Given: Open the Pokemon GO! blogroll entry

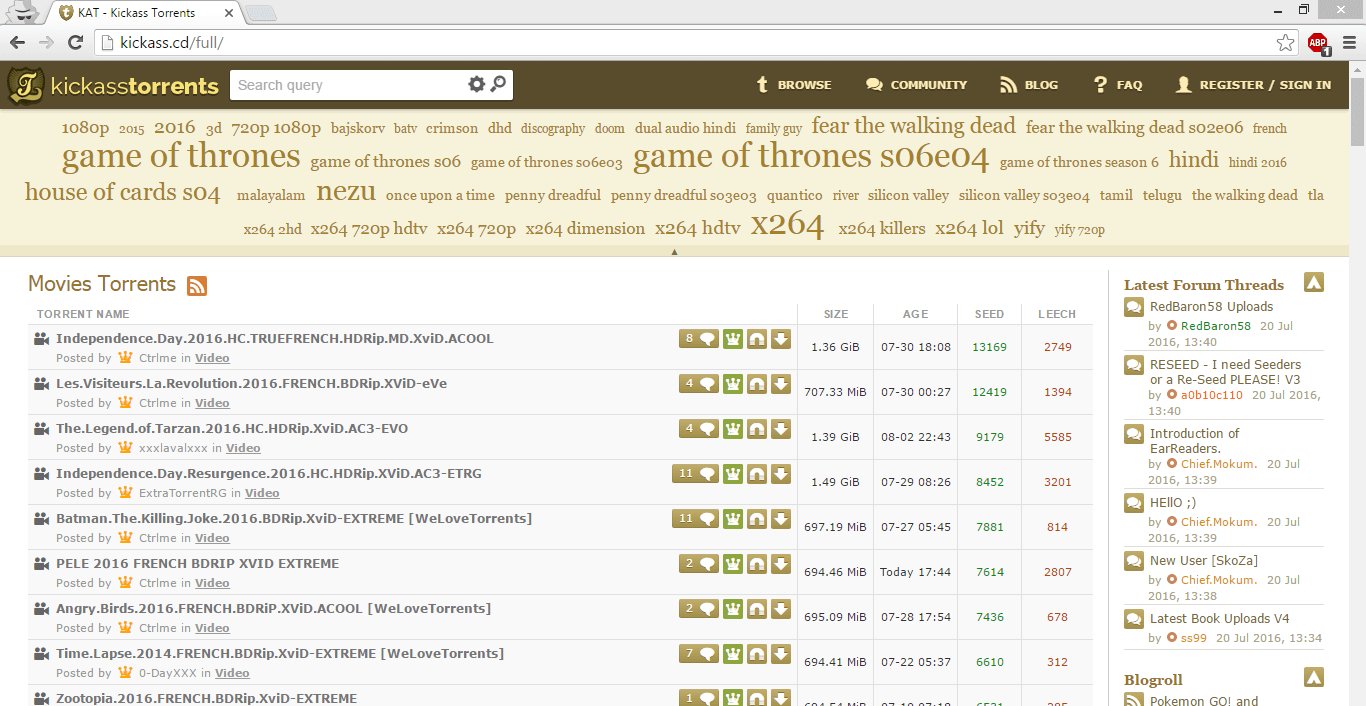Looking at the screenshot, I should pos(1204,700).
